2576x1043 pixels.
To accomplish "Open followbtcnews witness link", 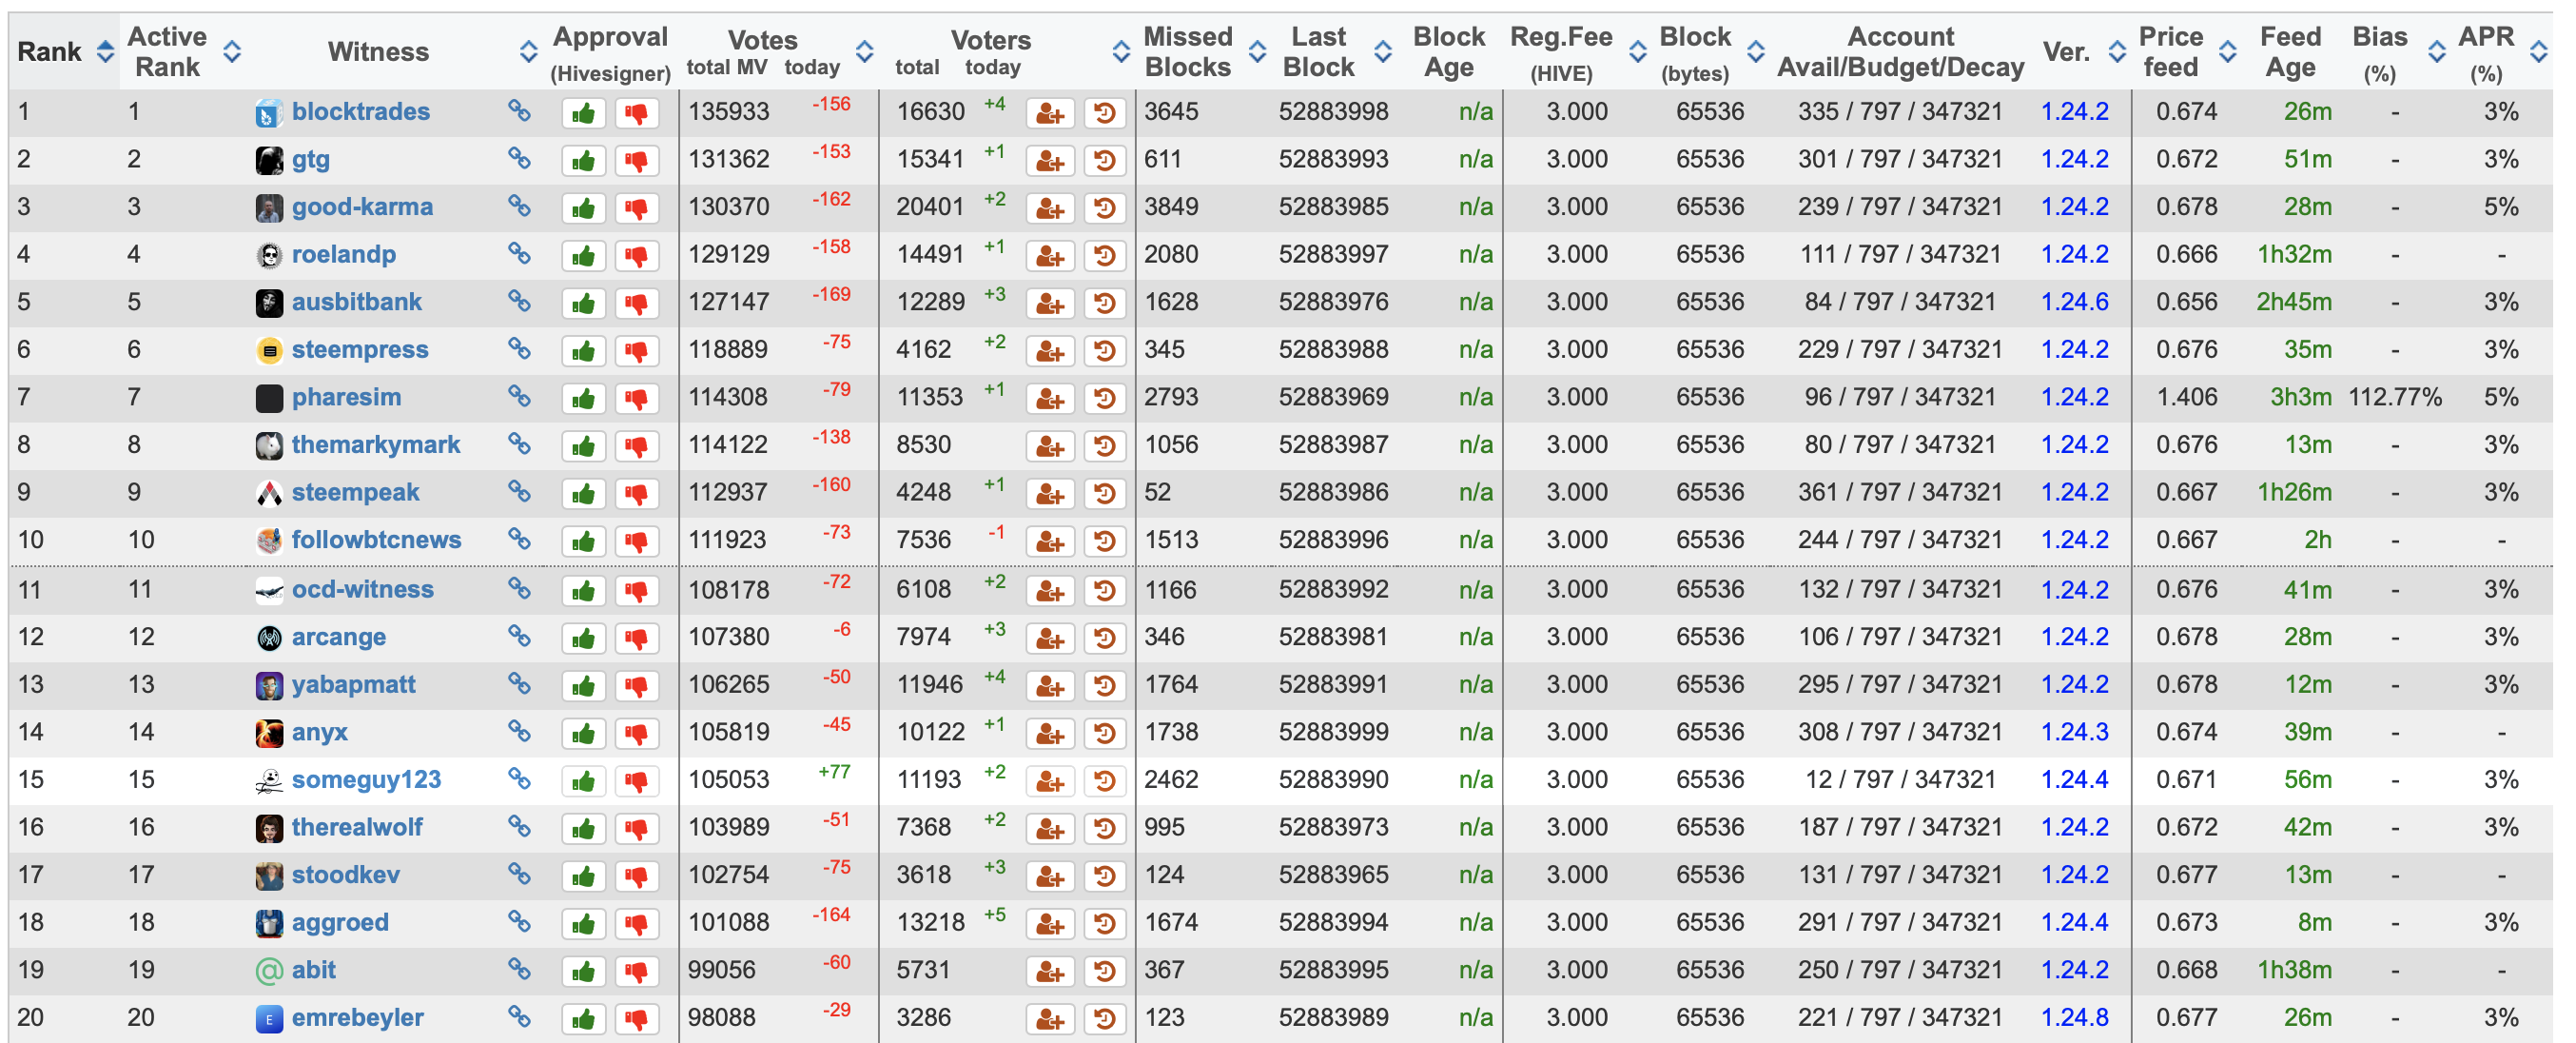I will coord(377,540).
